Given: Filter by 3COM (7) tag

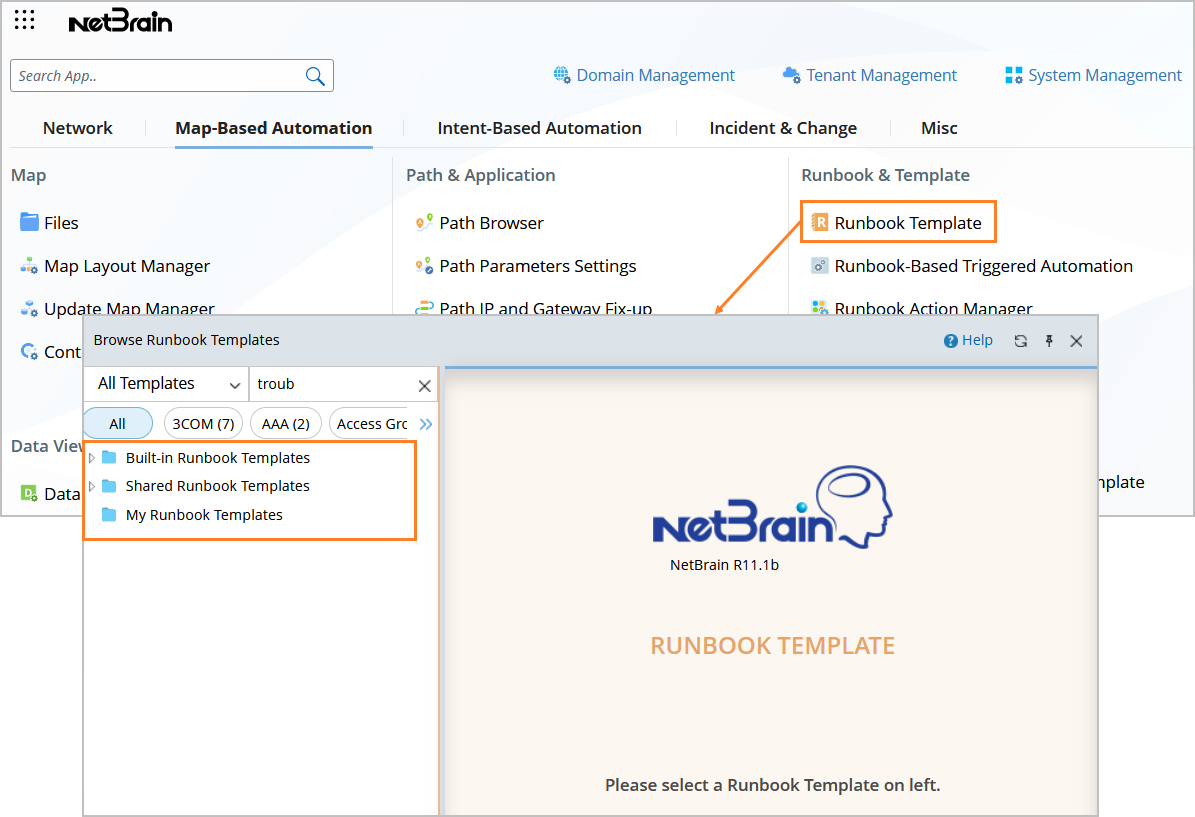Looking at the screenshot, I should coord(203,424).
